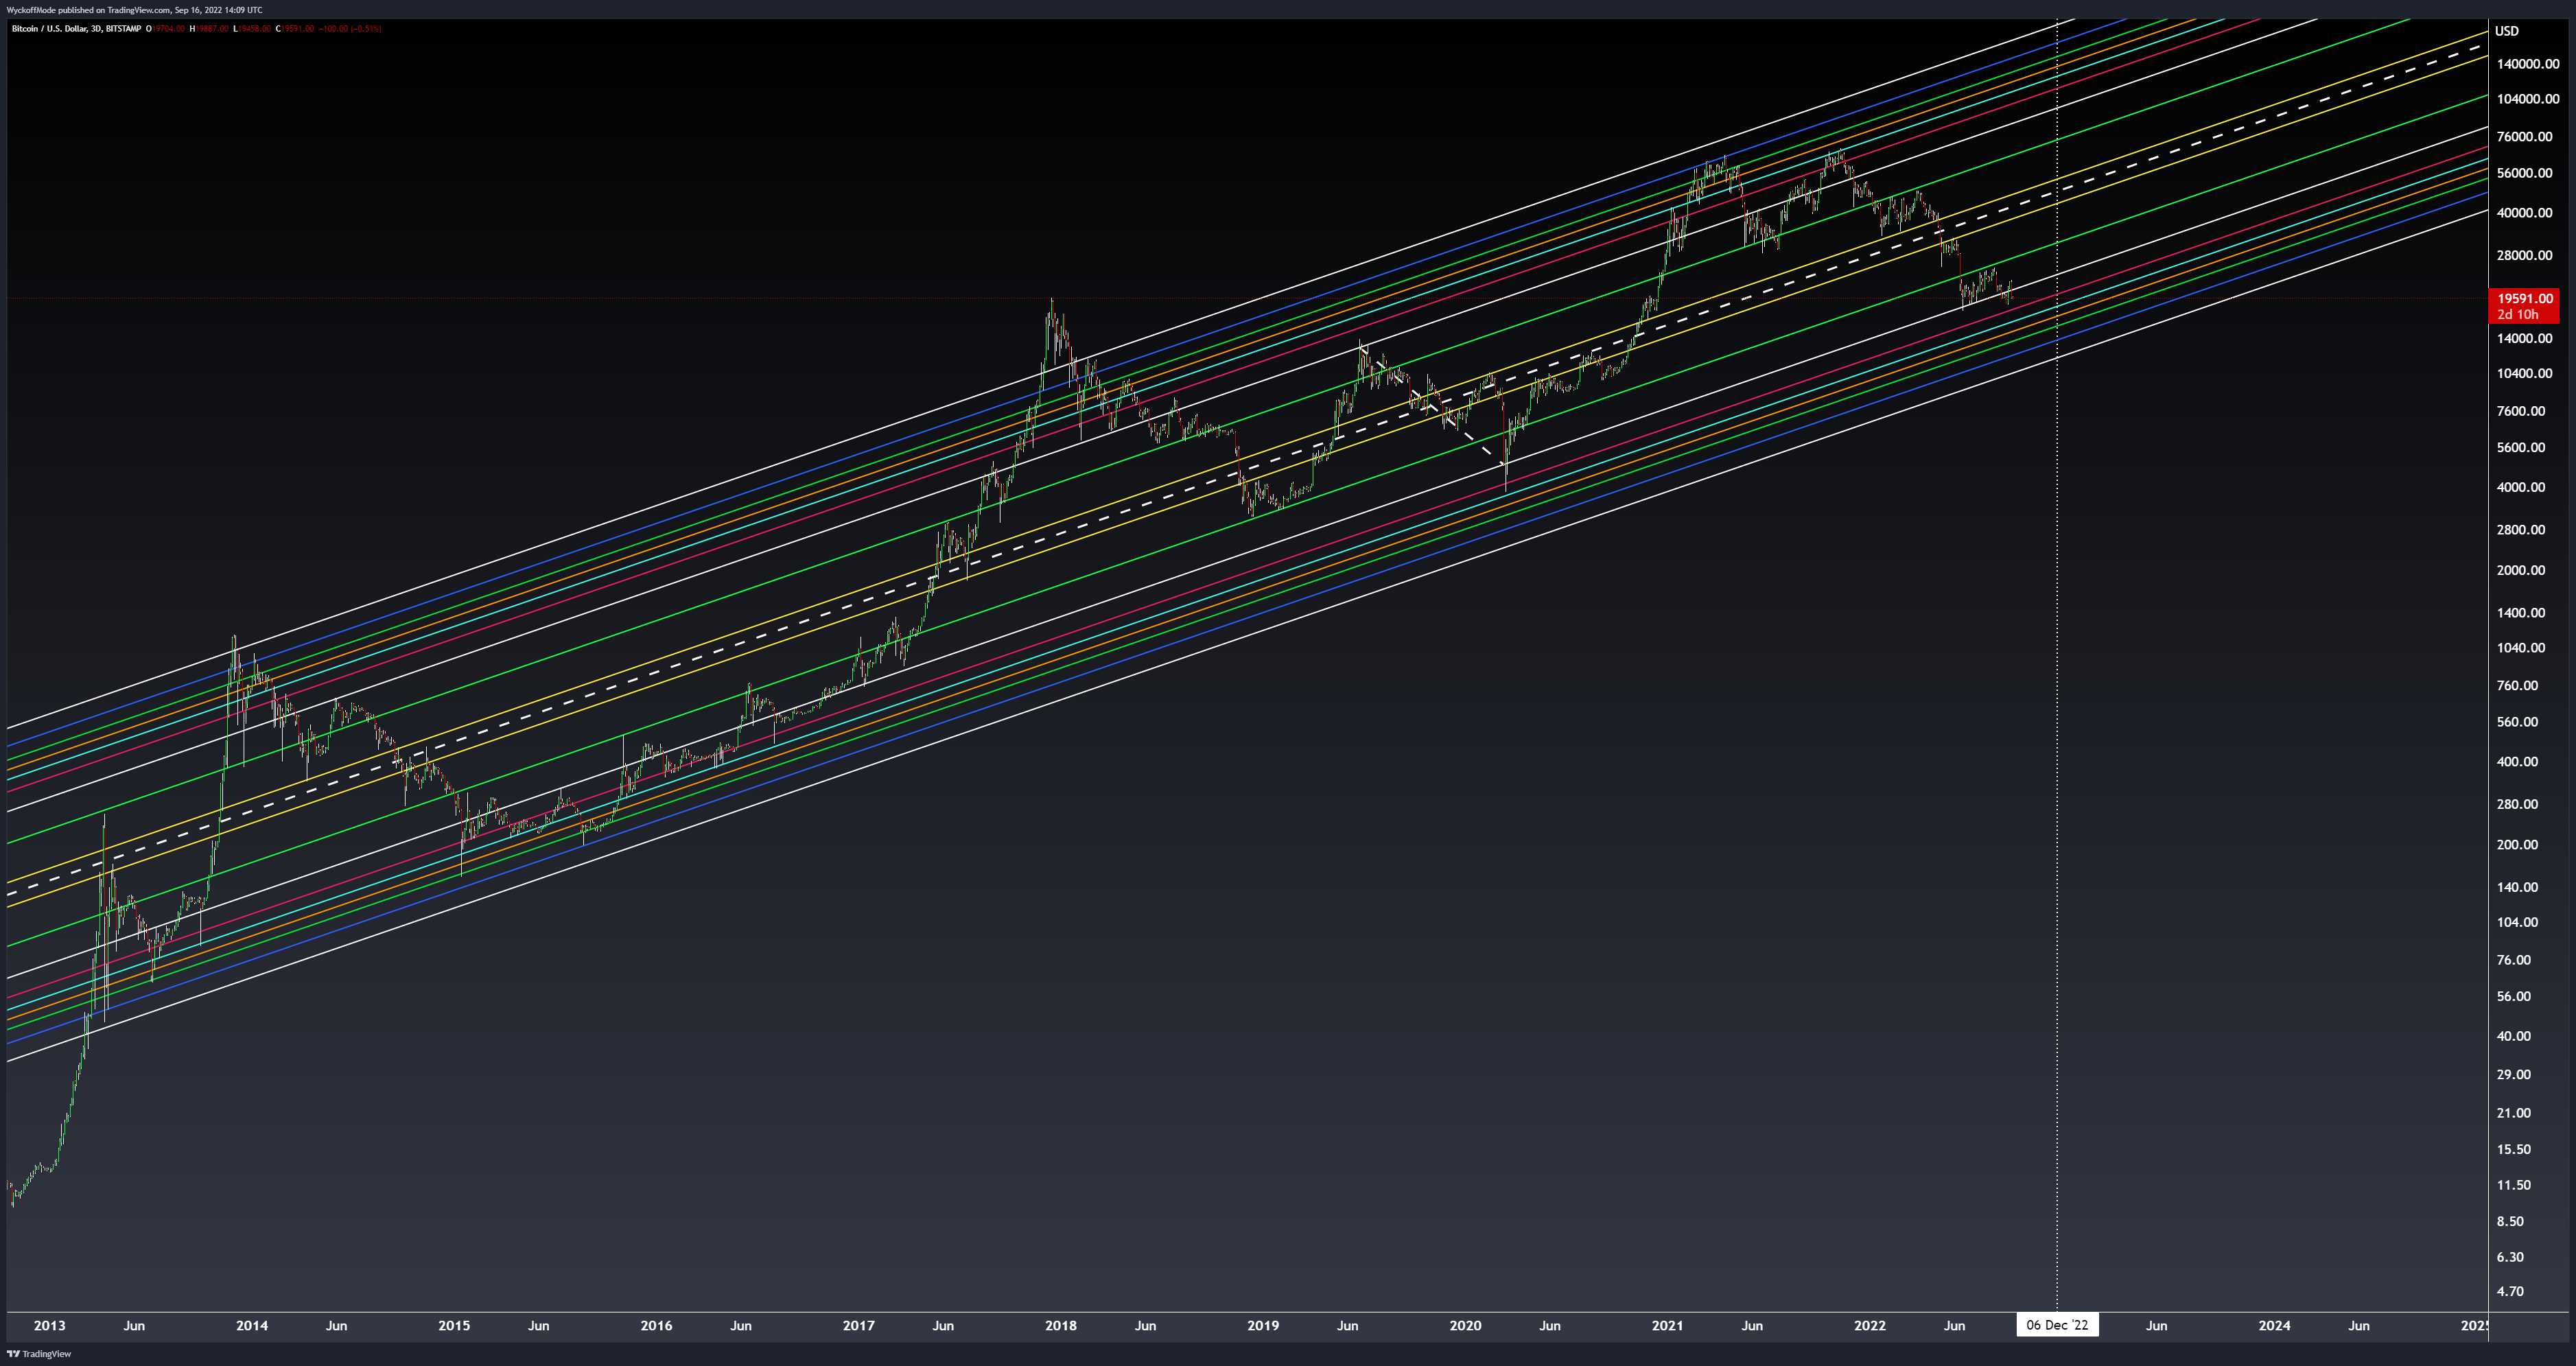The height and width of the screenshot is (1366, 2576).
Task: Click the low value L19458.00
Action: (252, 29)
